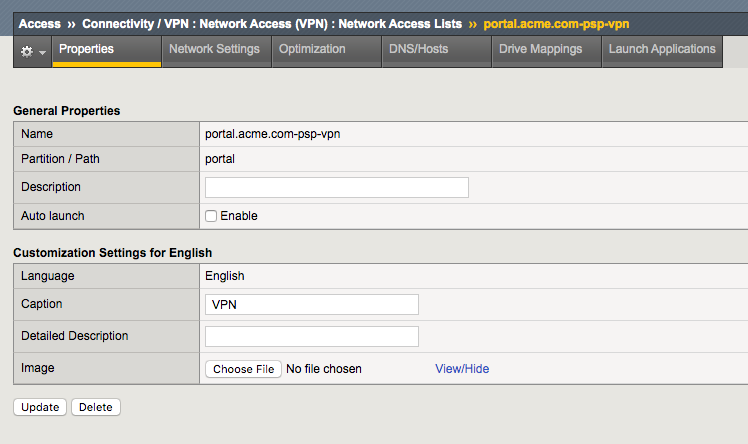
Task: Focus the Caption field containing VPN
Action: (x=312, y=304)
